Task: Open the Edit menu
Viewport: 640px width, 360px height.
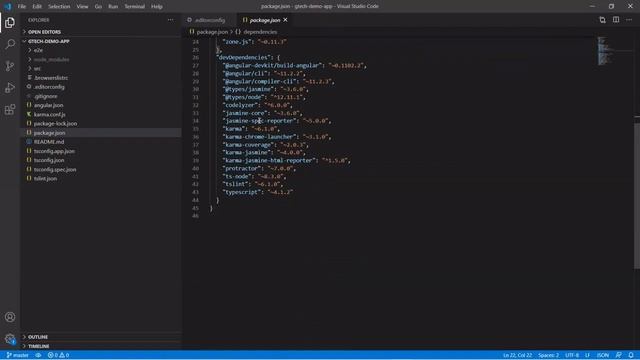Action: (37, 7)
